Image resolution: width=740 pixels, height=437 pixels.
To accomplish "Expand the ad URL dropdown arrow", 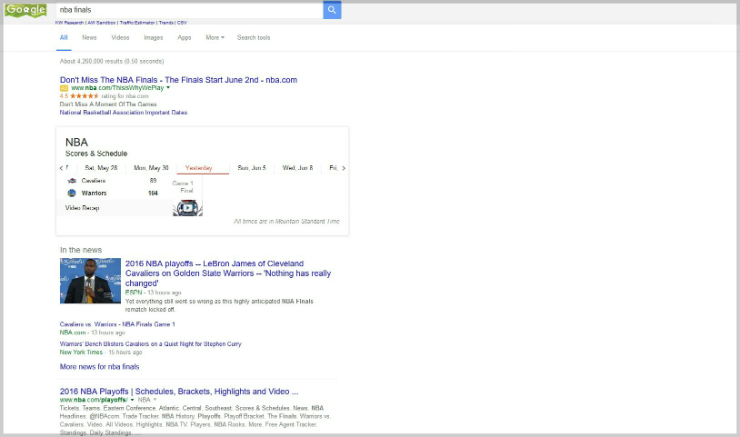I will click(x=168, y=88).
